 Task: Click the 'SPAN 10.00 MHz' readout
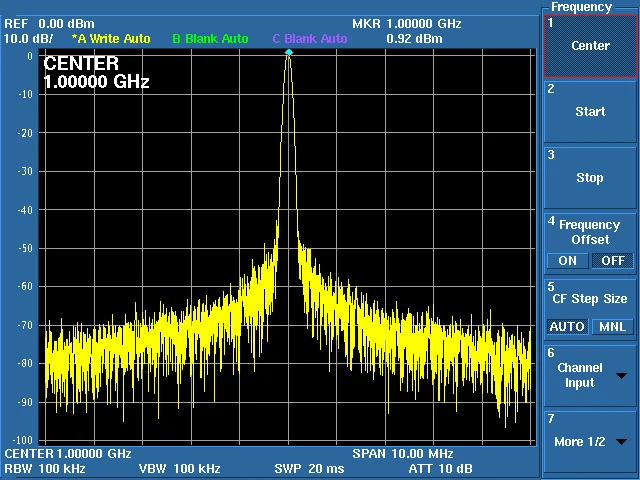pos(403,453)
